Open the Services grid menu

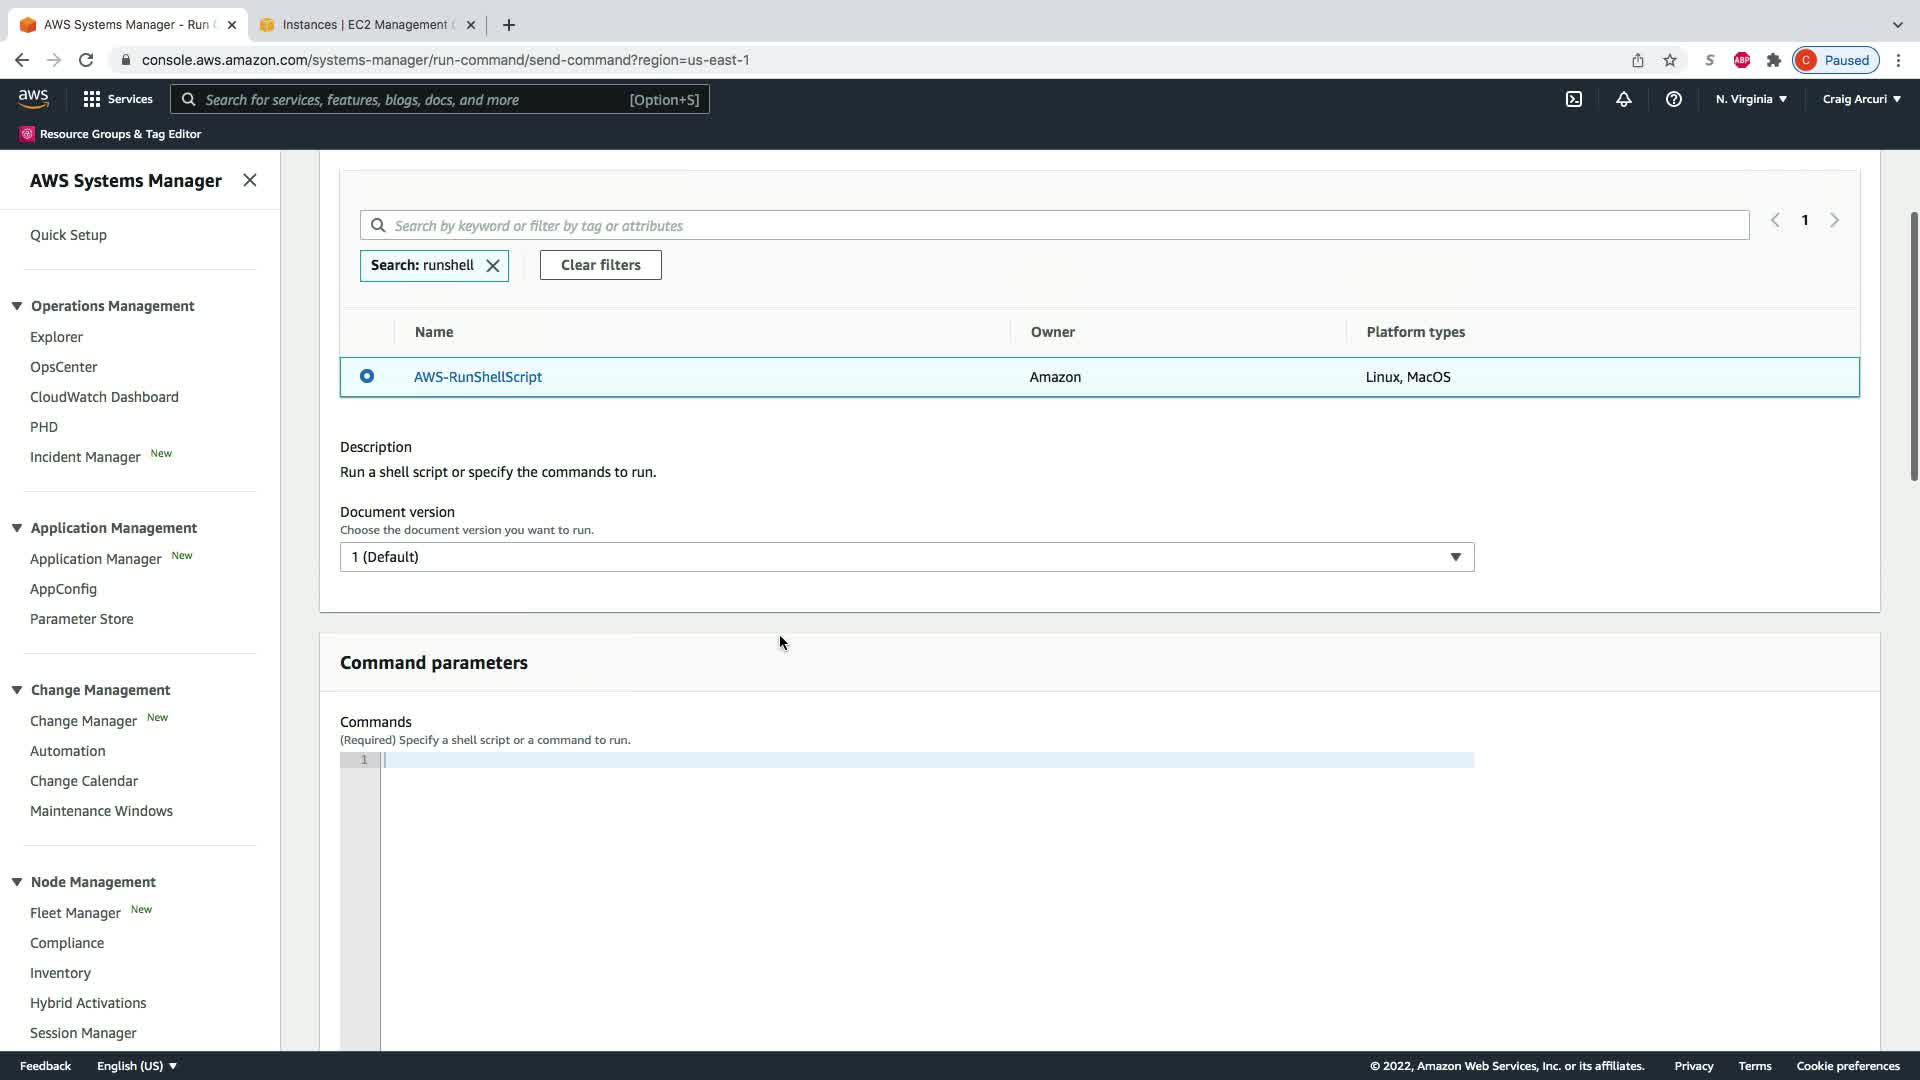117,99
